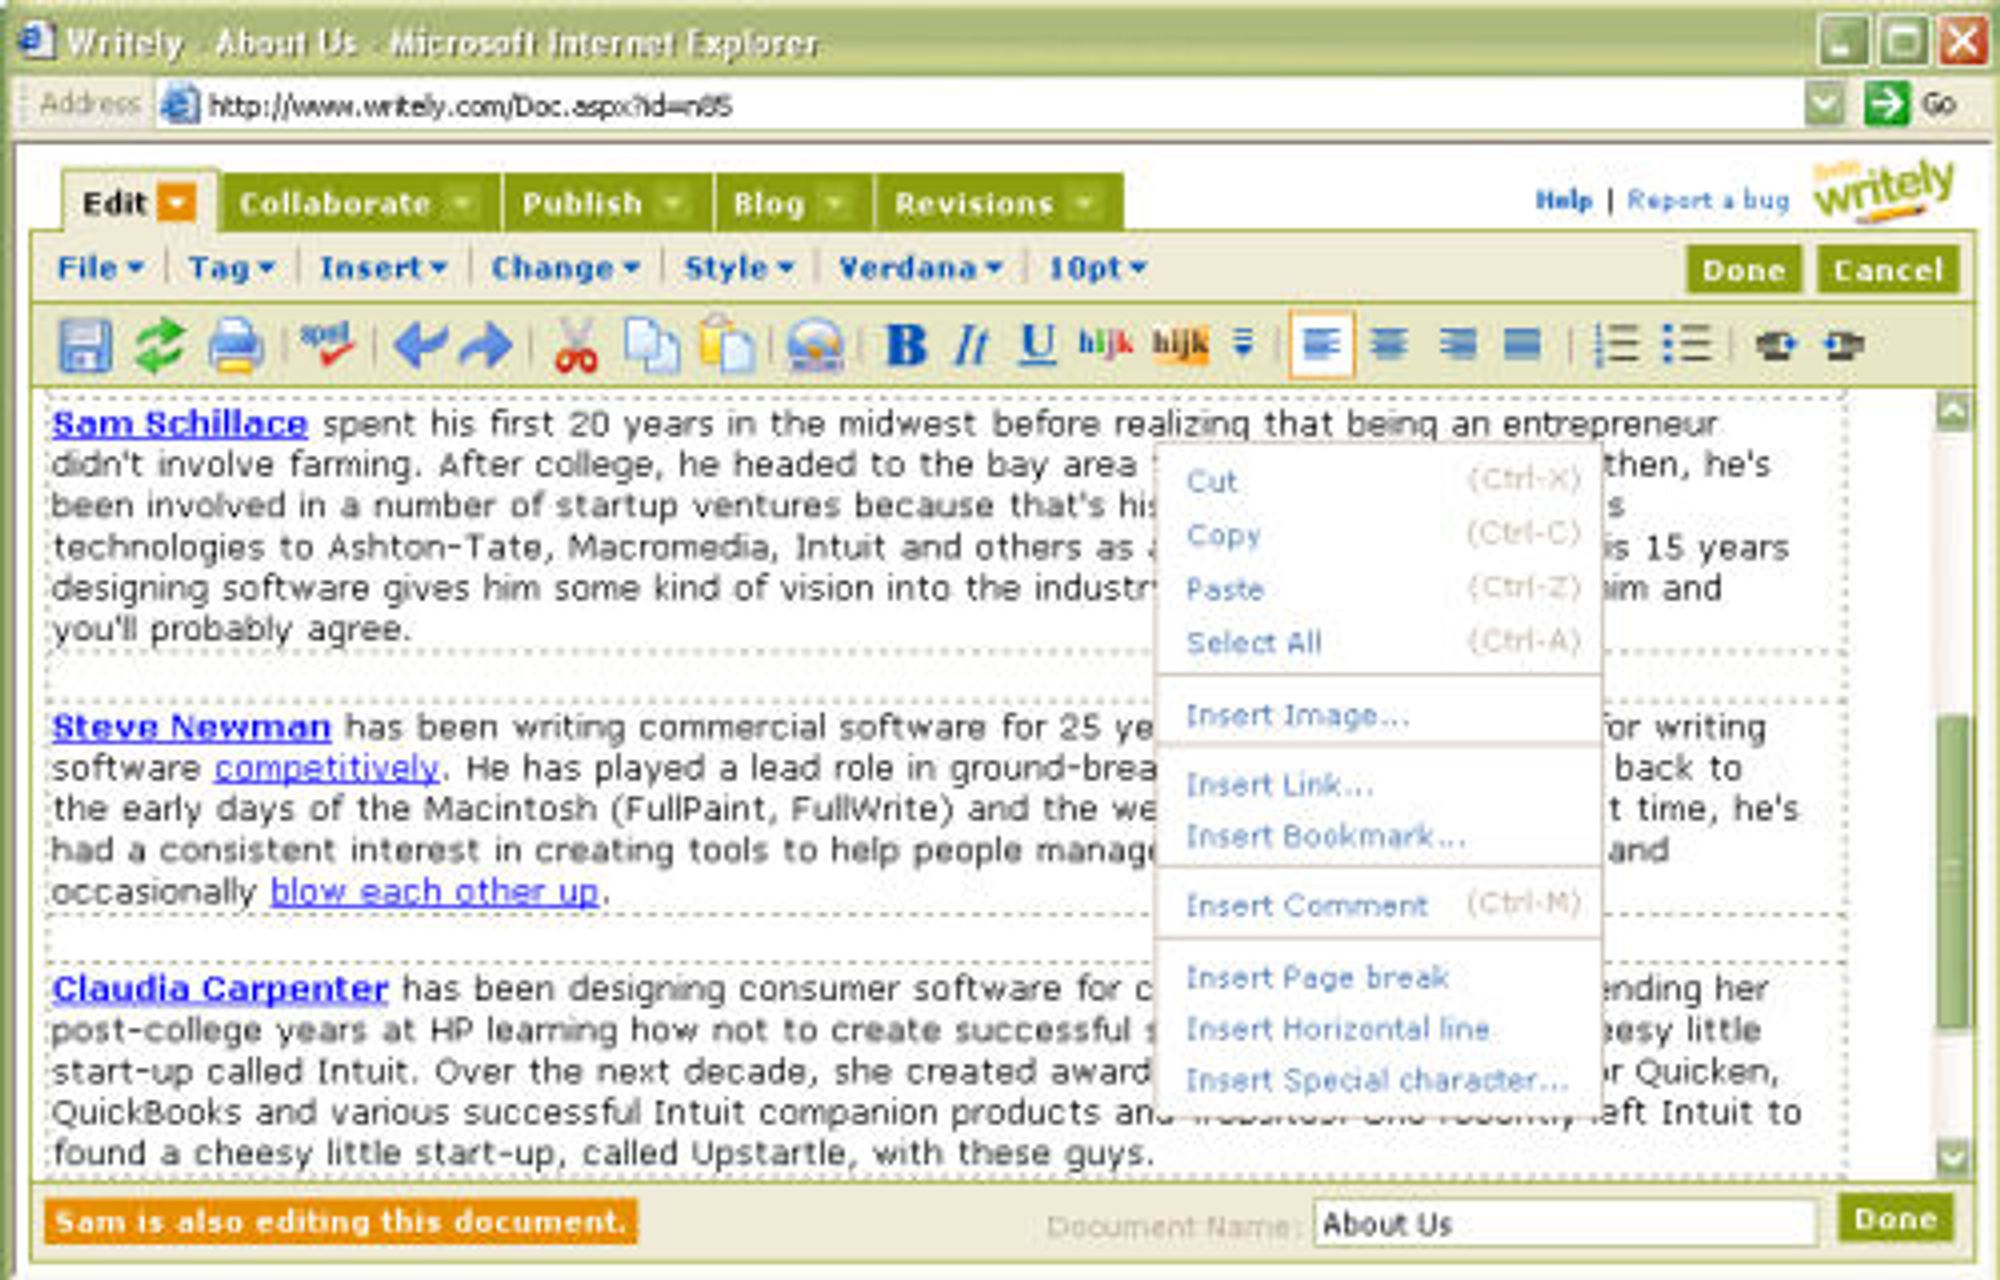Screen dimensions: 2000x1280
Task: Toggle numbered list
Action: (1616, 345)
